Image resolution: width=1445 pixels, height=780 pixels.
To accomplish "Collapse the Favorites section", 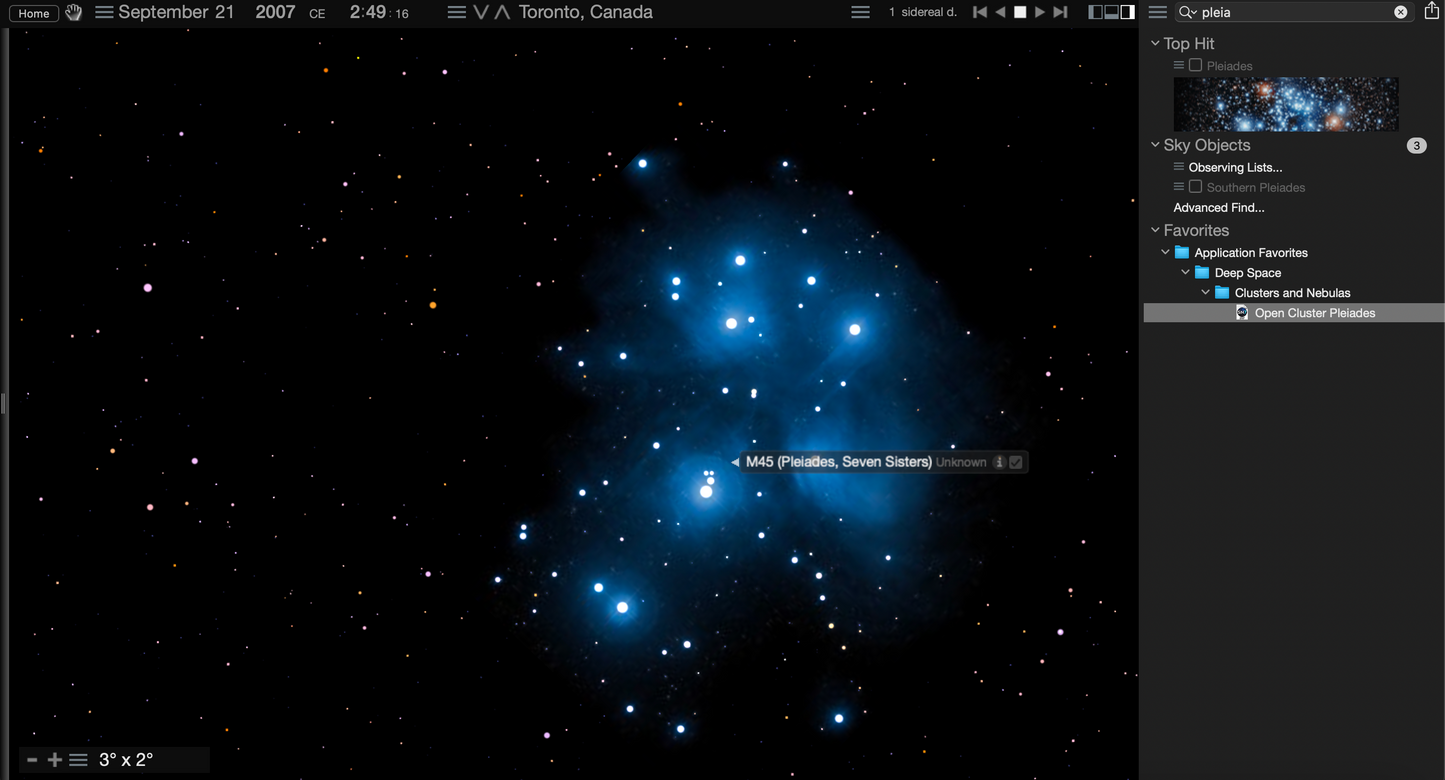I will (x=1155, y=230).
